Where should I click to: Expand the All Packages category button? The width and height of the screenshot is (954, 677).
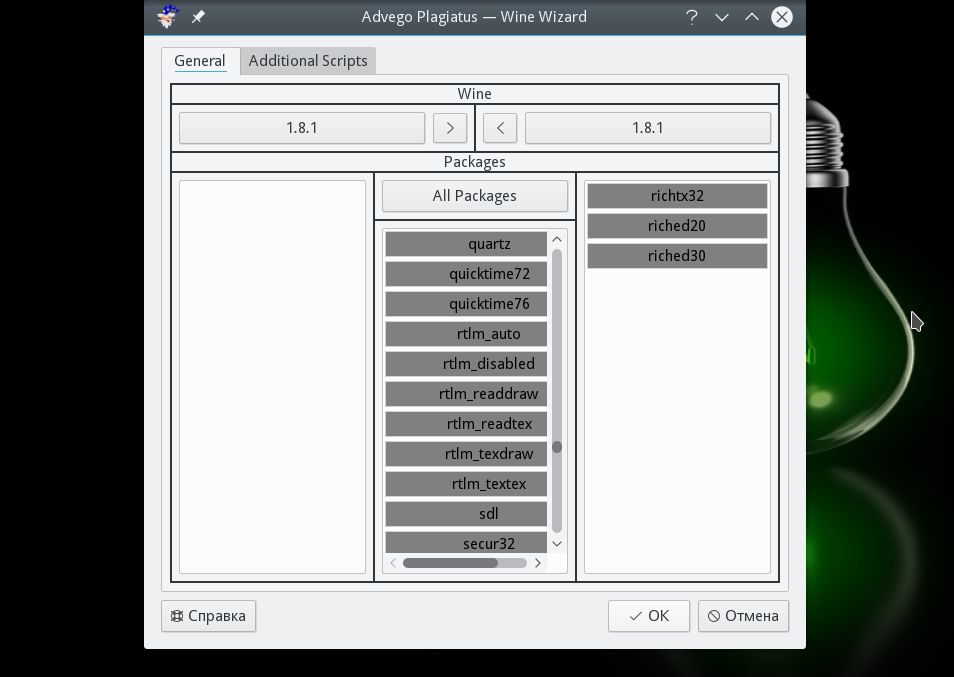tap(474, 196)
